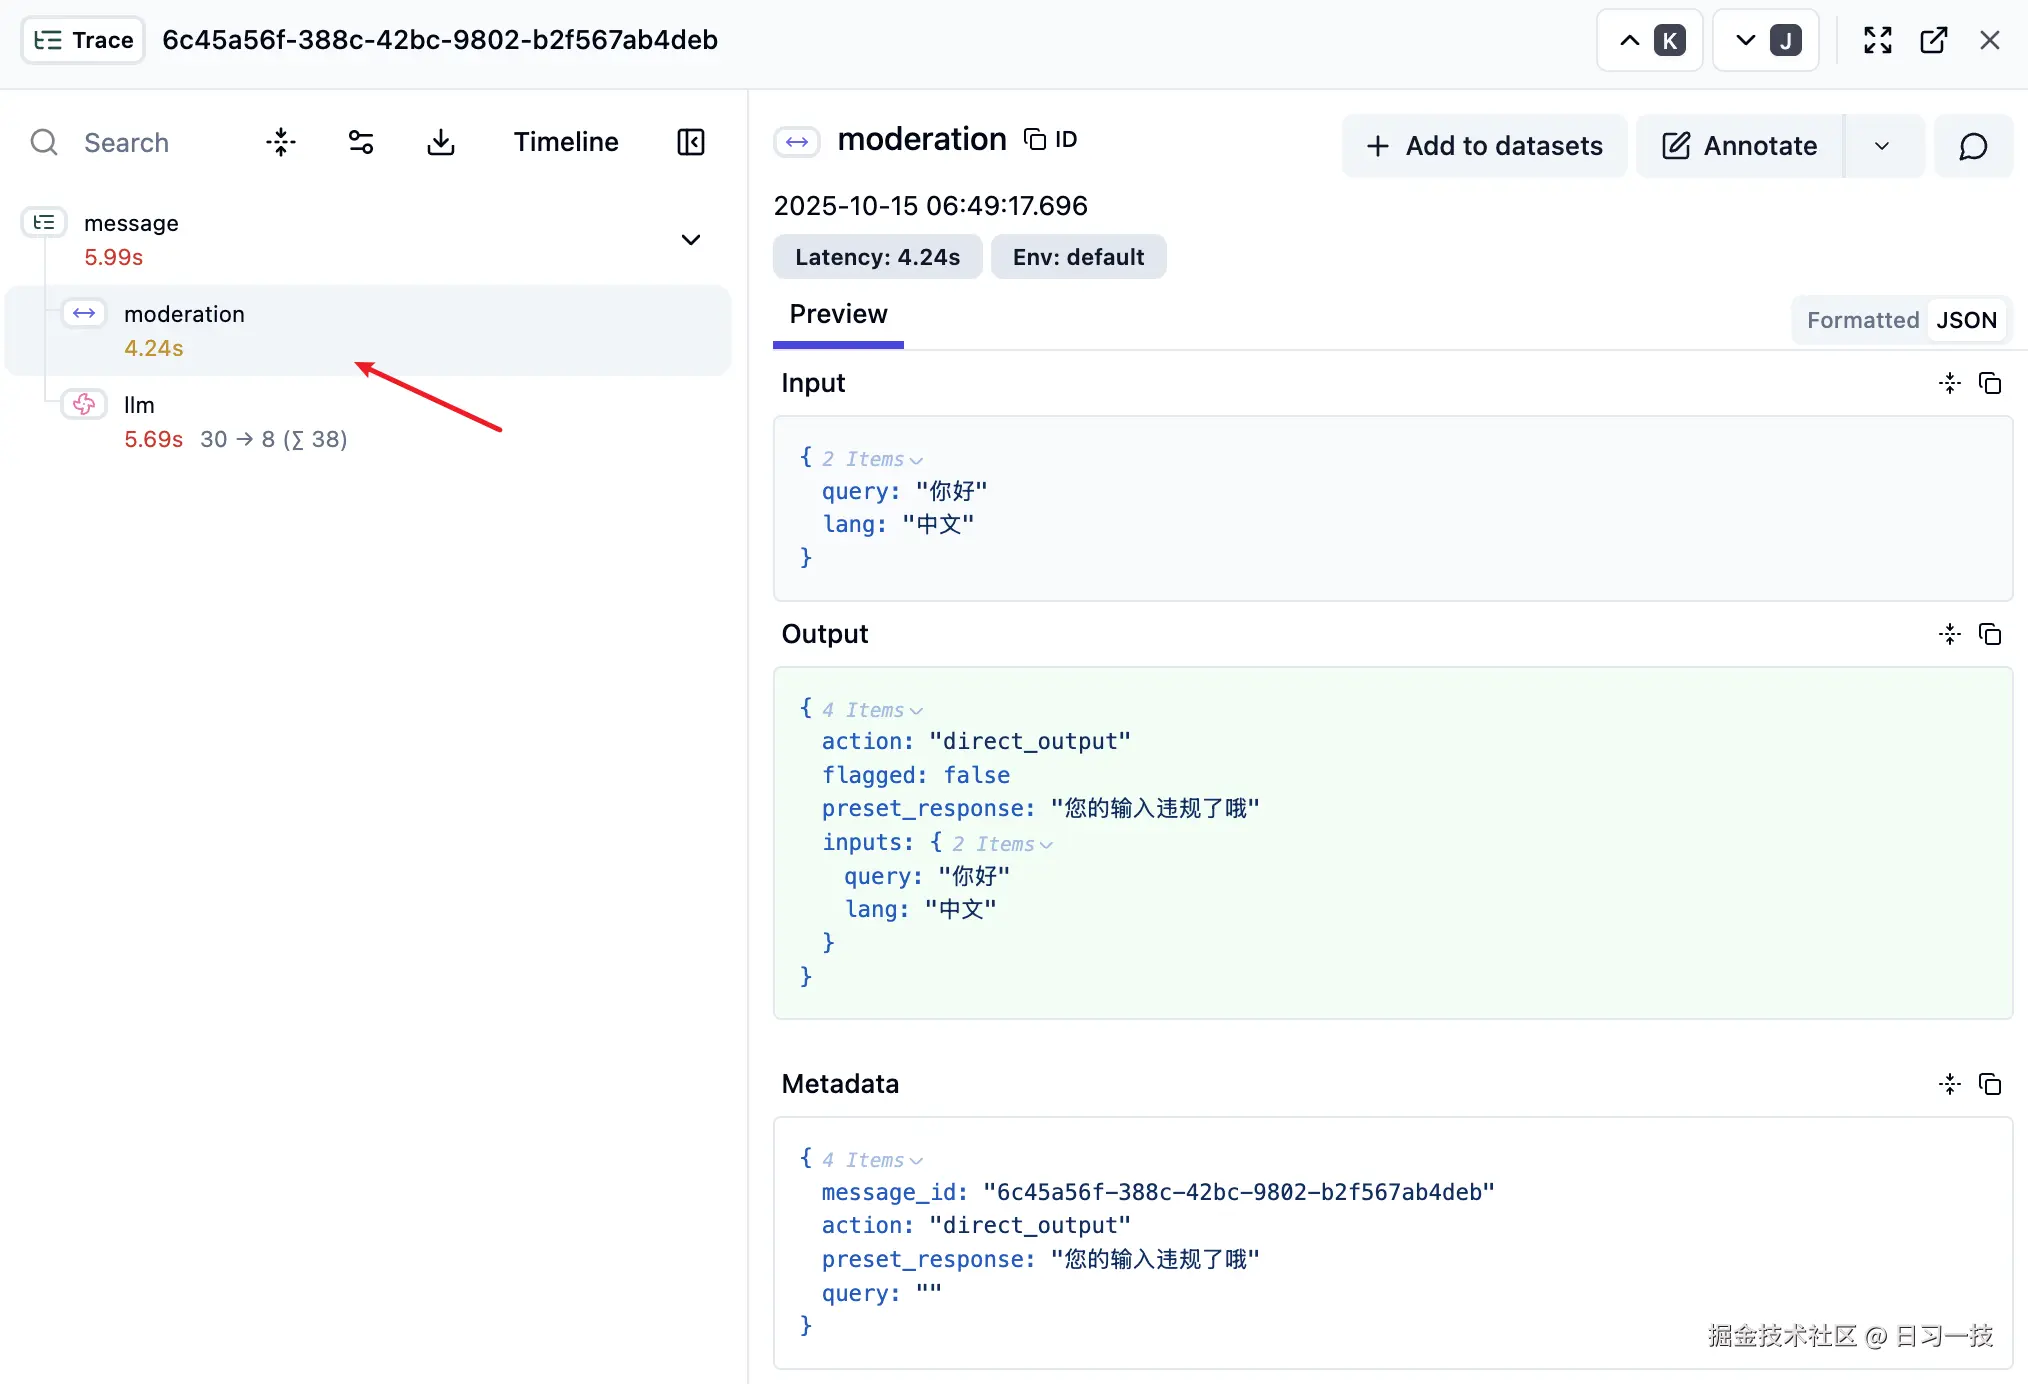
Task: Collapse the message trace node
Action: coord(690,240)
